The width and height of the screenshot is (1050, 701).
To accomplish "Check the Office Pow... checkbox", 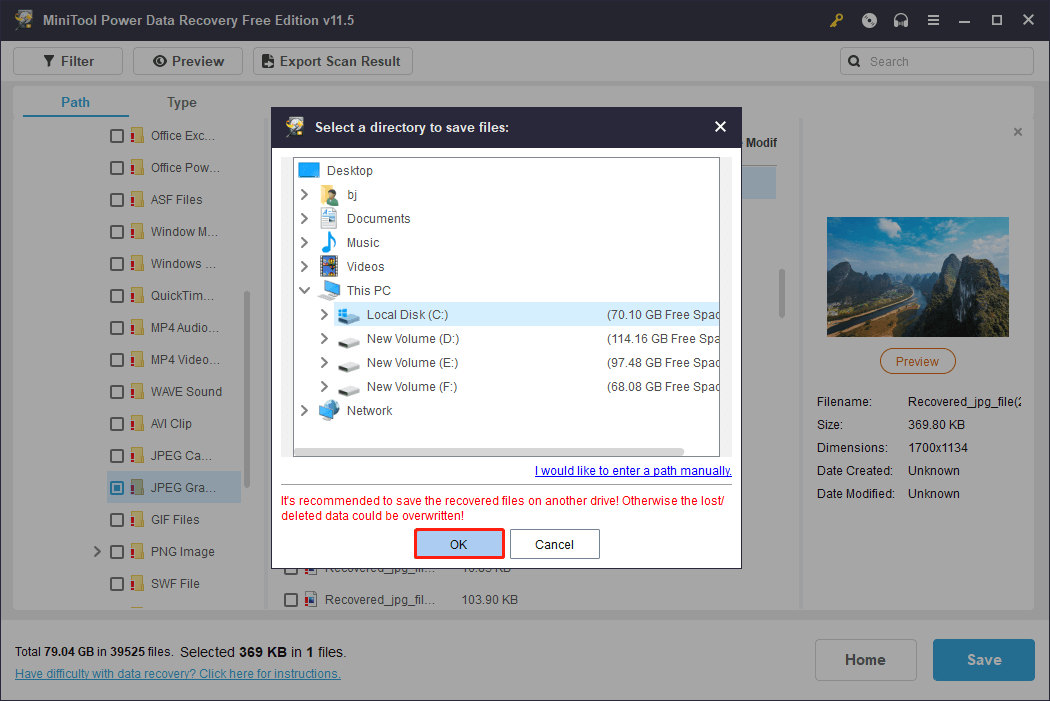I will tap(117, 168).
